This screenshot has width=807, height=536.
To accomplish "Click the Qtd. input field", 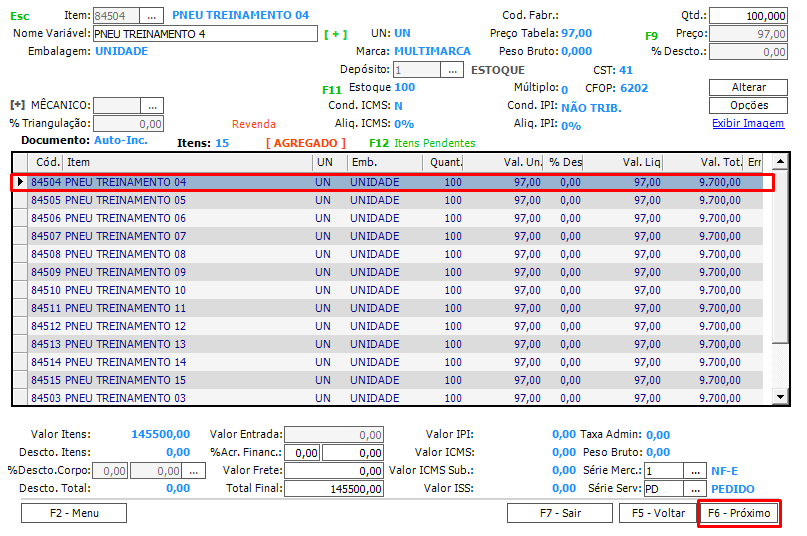I will [748, 16].
